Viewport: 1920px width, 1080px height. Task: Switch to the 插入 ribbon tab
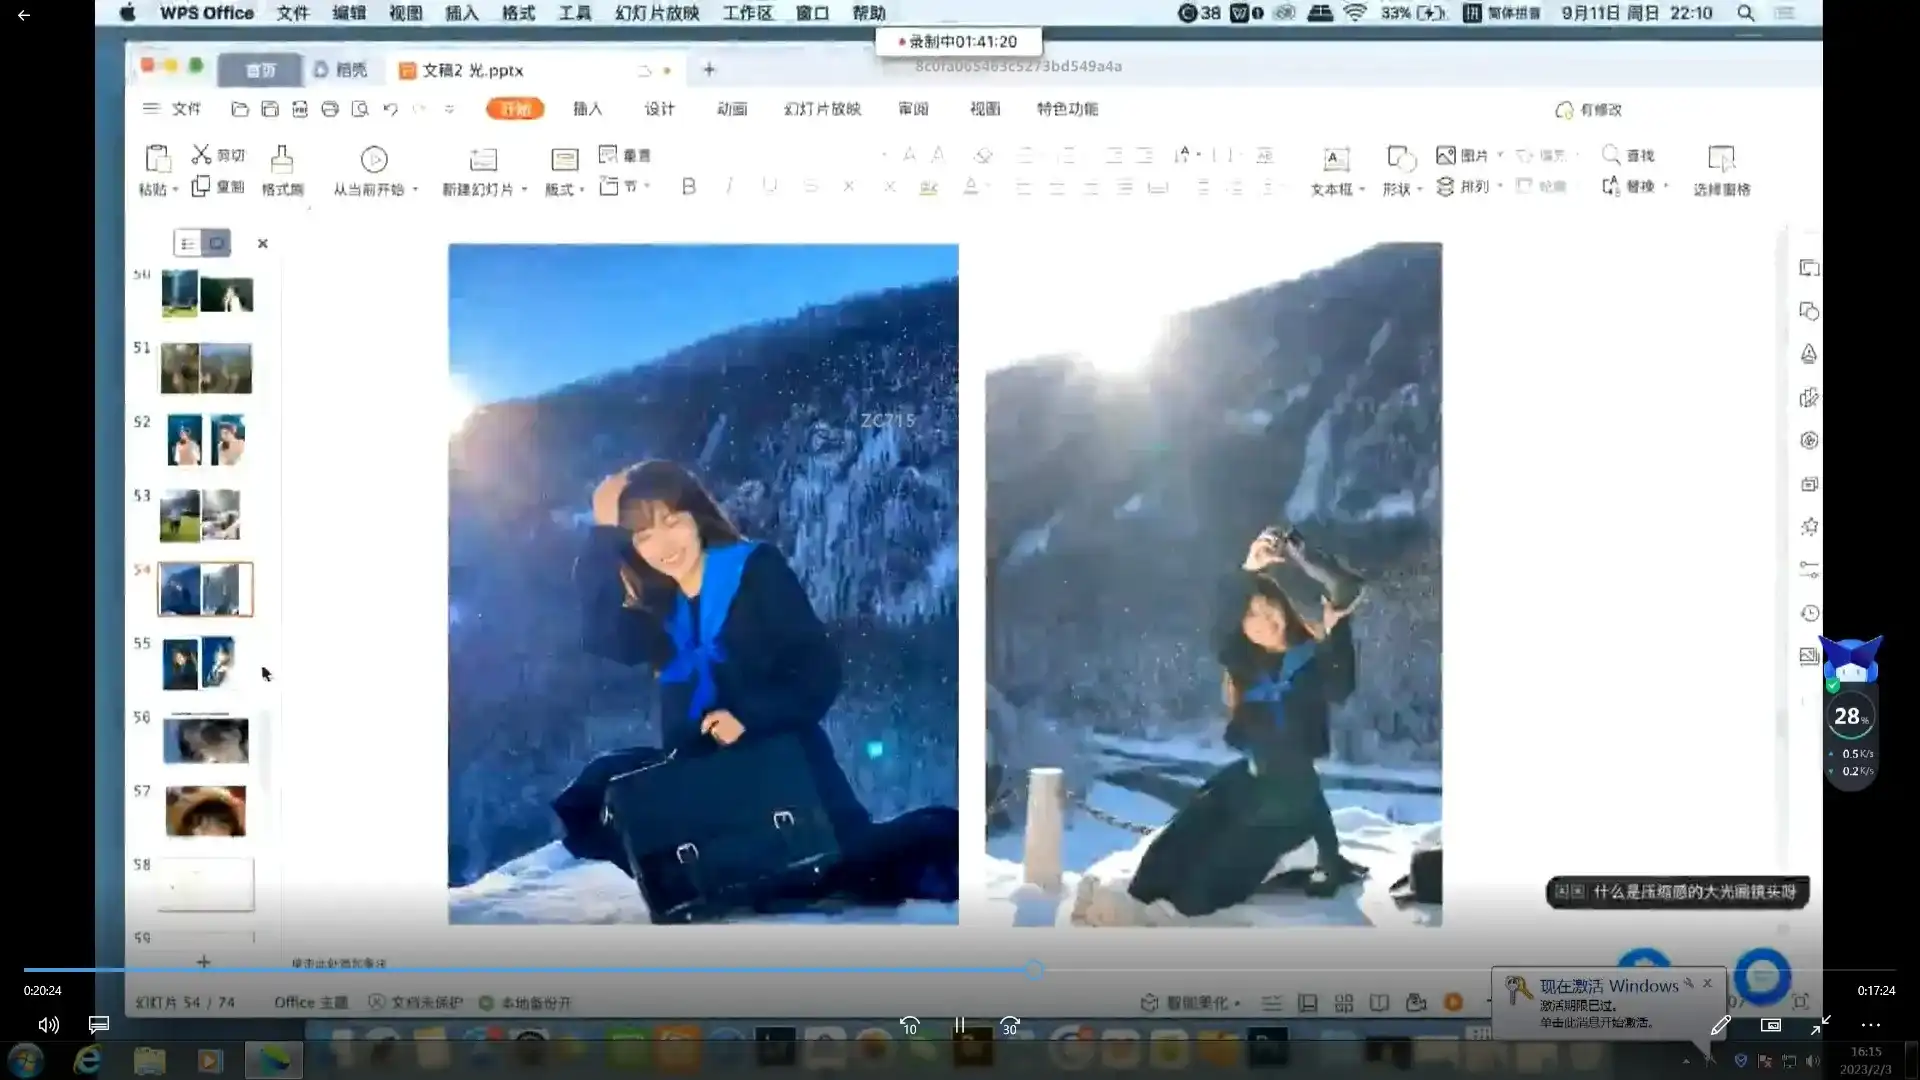tap(587, 109)
